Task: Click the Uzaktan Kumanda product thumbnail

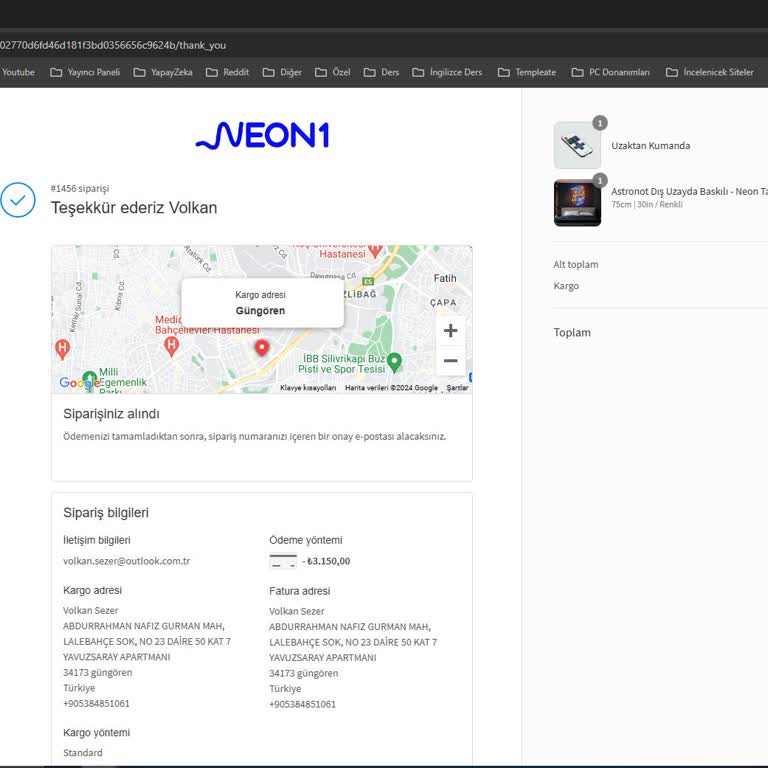Action: (577, 145)
